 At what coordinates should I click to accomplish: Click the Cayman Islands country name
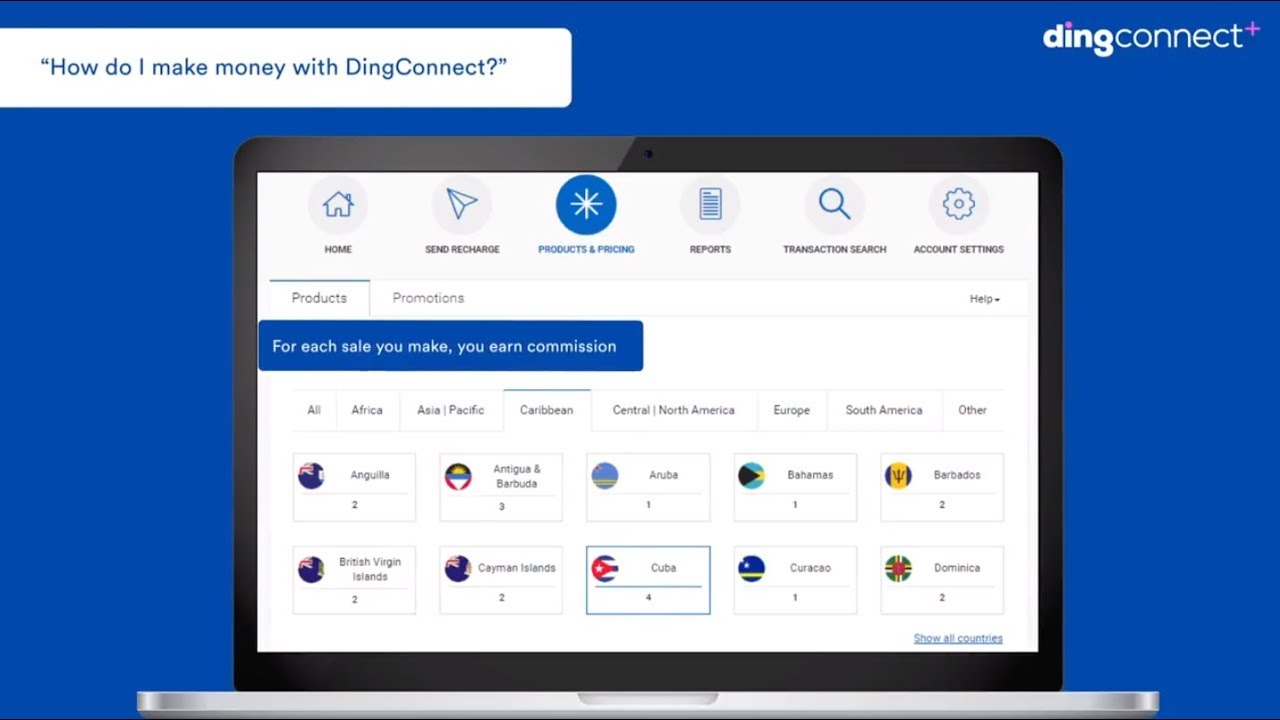click(x=516, y=568)
